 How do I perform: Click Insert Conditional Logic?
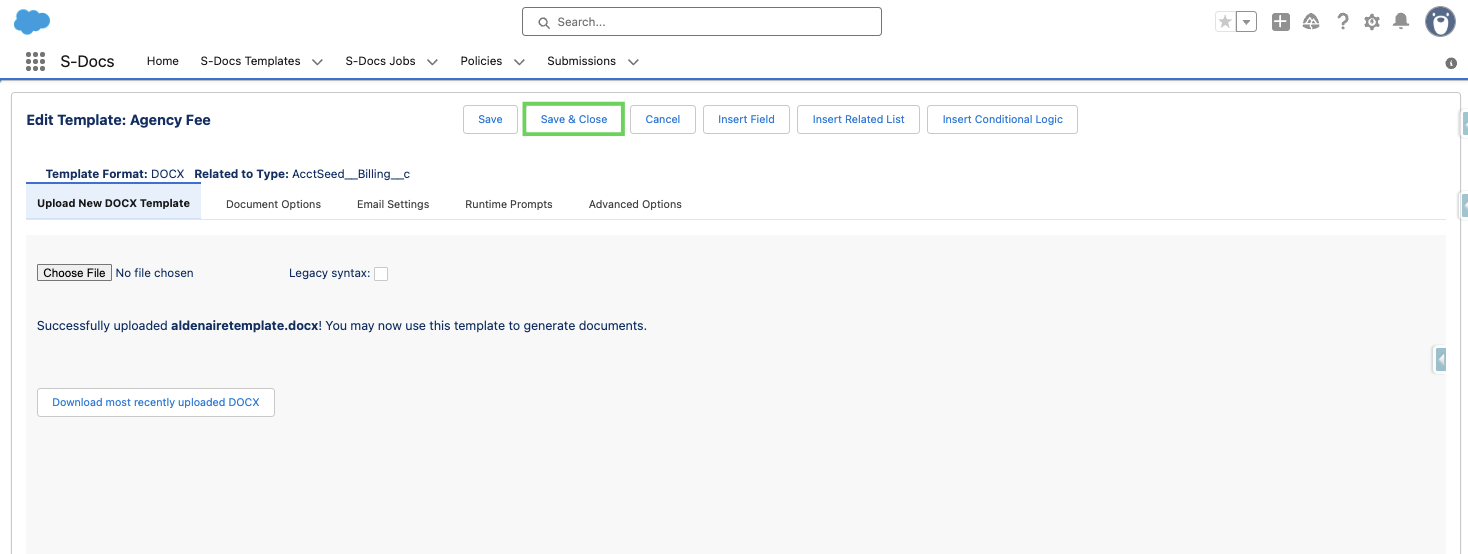pos(1002,119)
